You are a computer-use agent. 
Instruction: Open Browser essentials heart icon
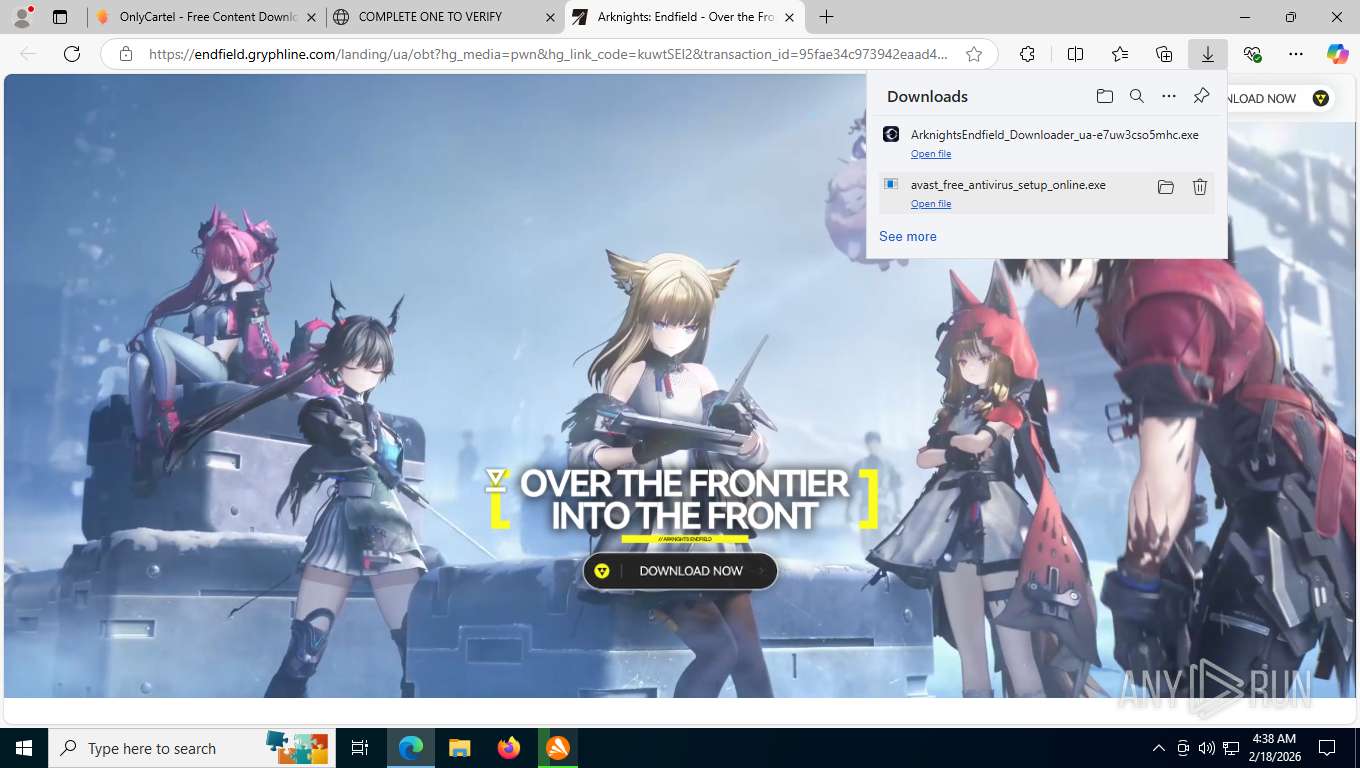(1253, 54)
